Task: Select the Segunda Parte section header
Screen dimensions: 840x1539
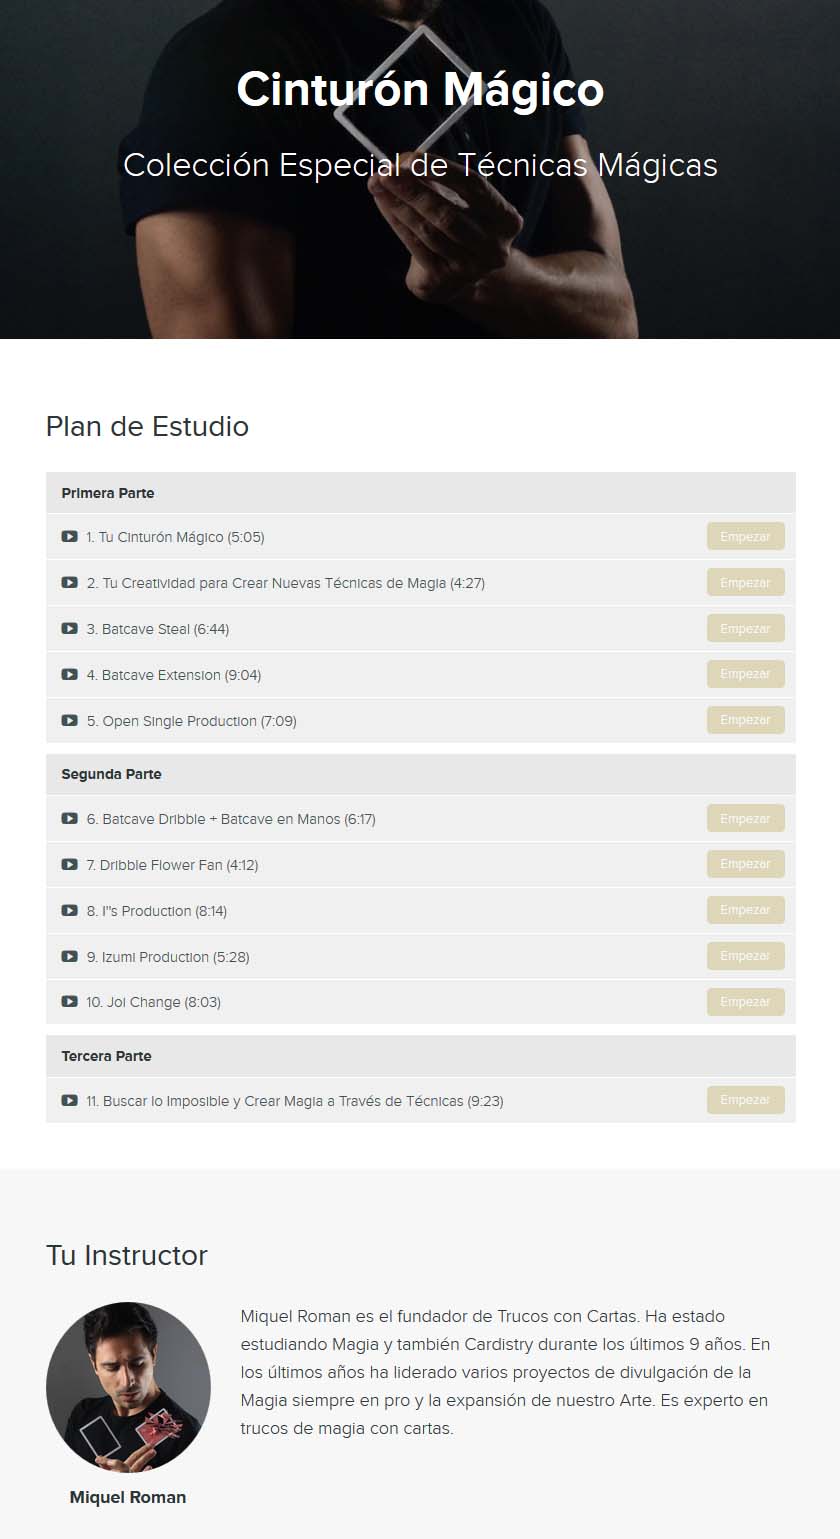Action: [111, 774]
